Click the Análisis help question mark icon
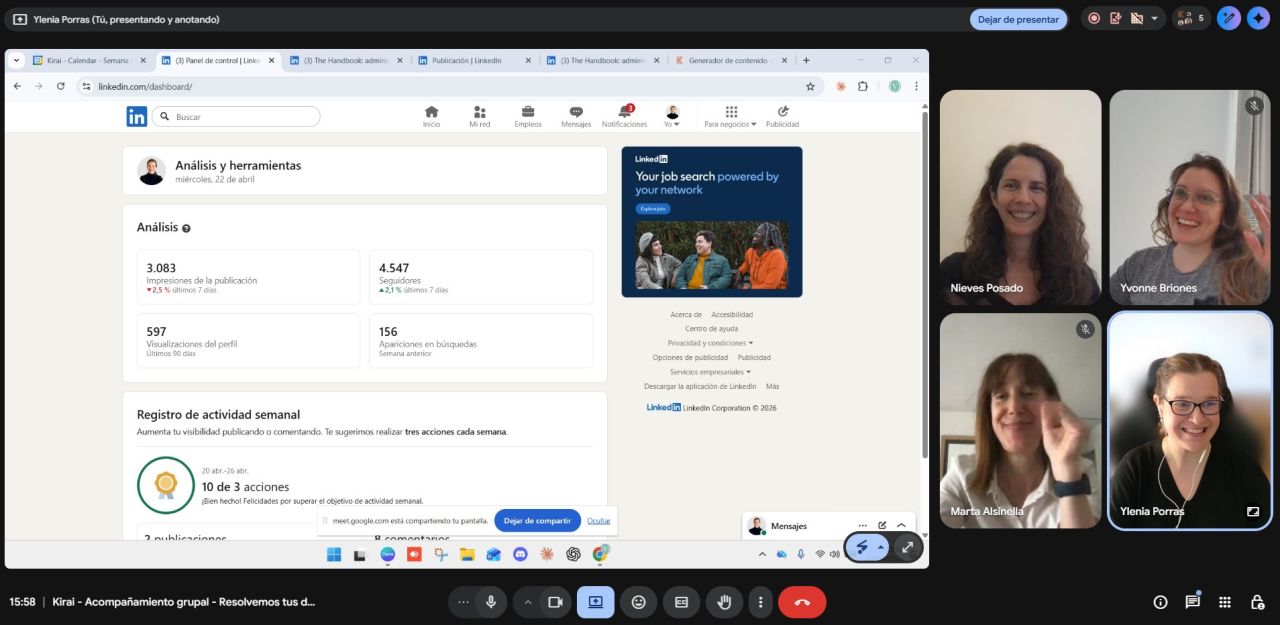 (186, 228)
